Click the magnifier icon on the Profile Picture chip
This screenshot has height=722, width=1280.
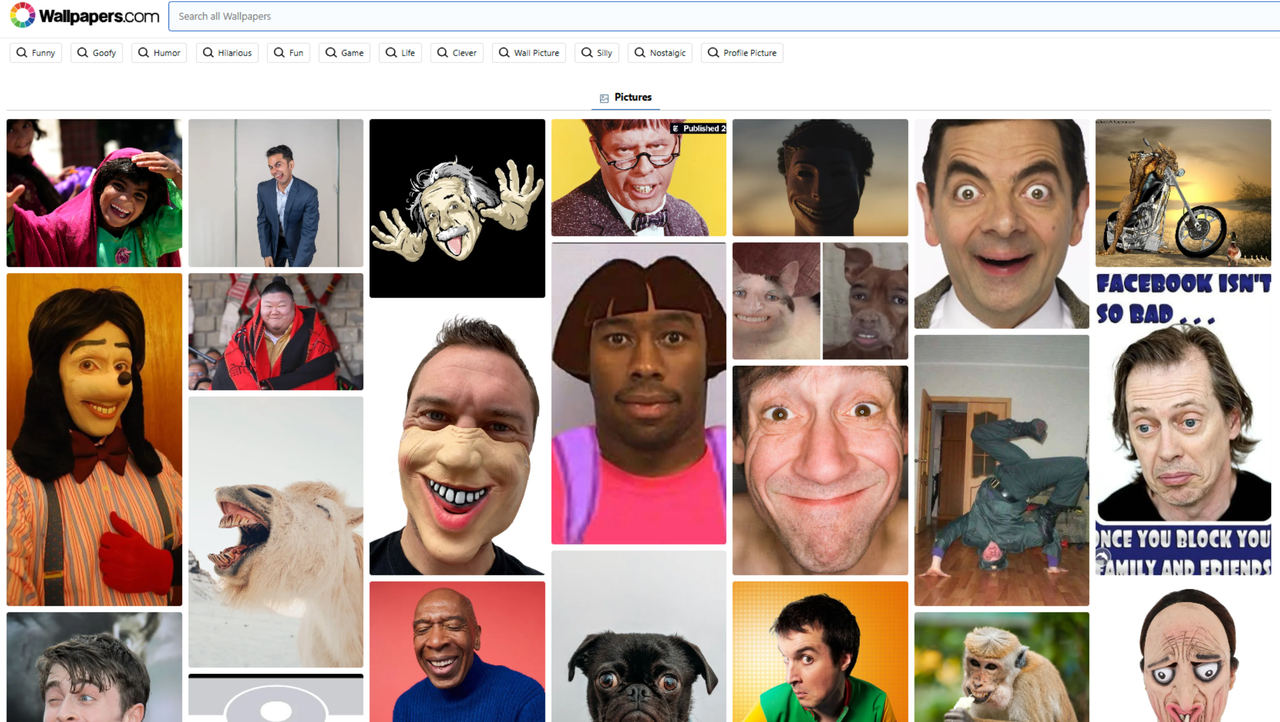(711, 52)
